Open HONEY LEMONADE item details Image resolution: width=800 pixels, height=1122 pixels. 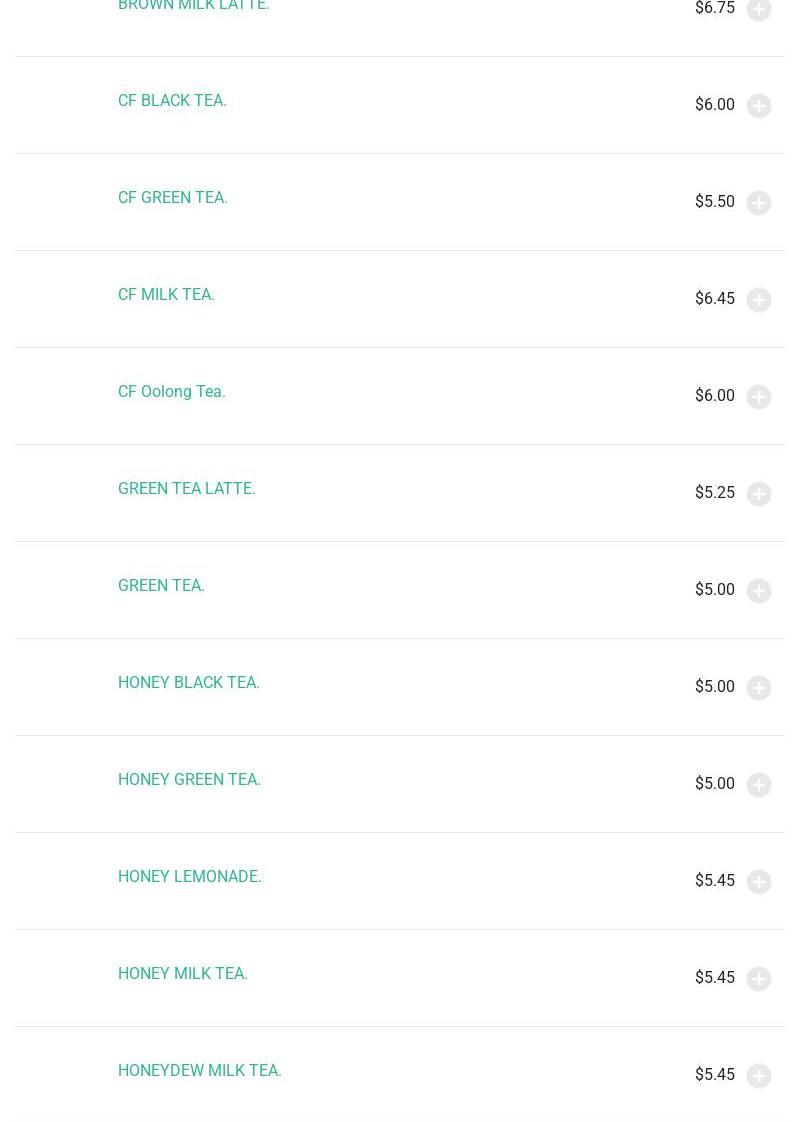click(190, 877)
